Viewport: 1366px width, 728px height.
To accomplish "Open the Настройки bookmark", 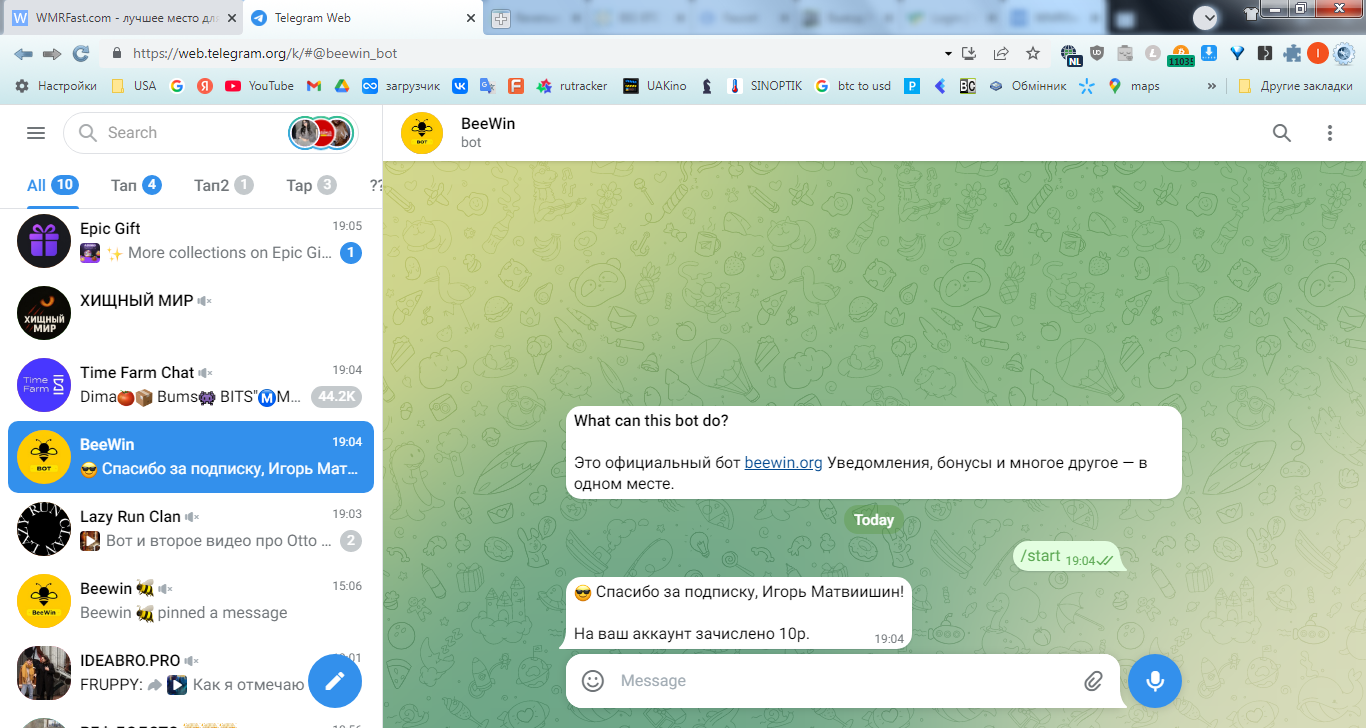I will coord(56,86).
